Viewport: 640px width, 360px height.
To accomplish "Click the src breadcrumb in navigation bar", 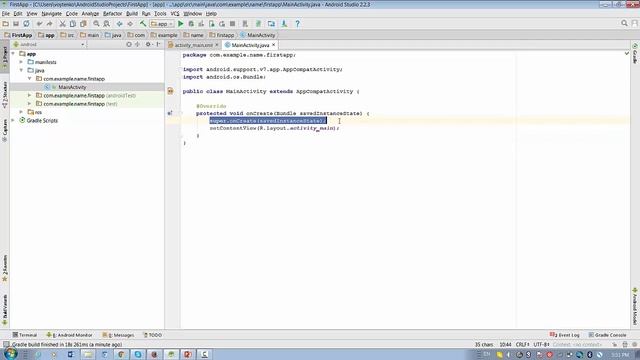I will coord(67,35).
